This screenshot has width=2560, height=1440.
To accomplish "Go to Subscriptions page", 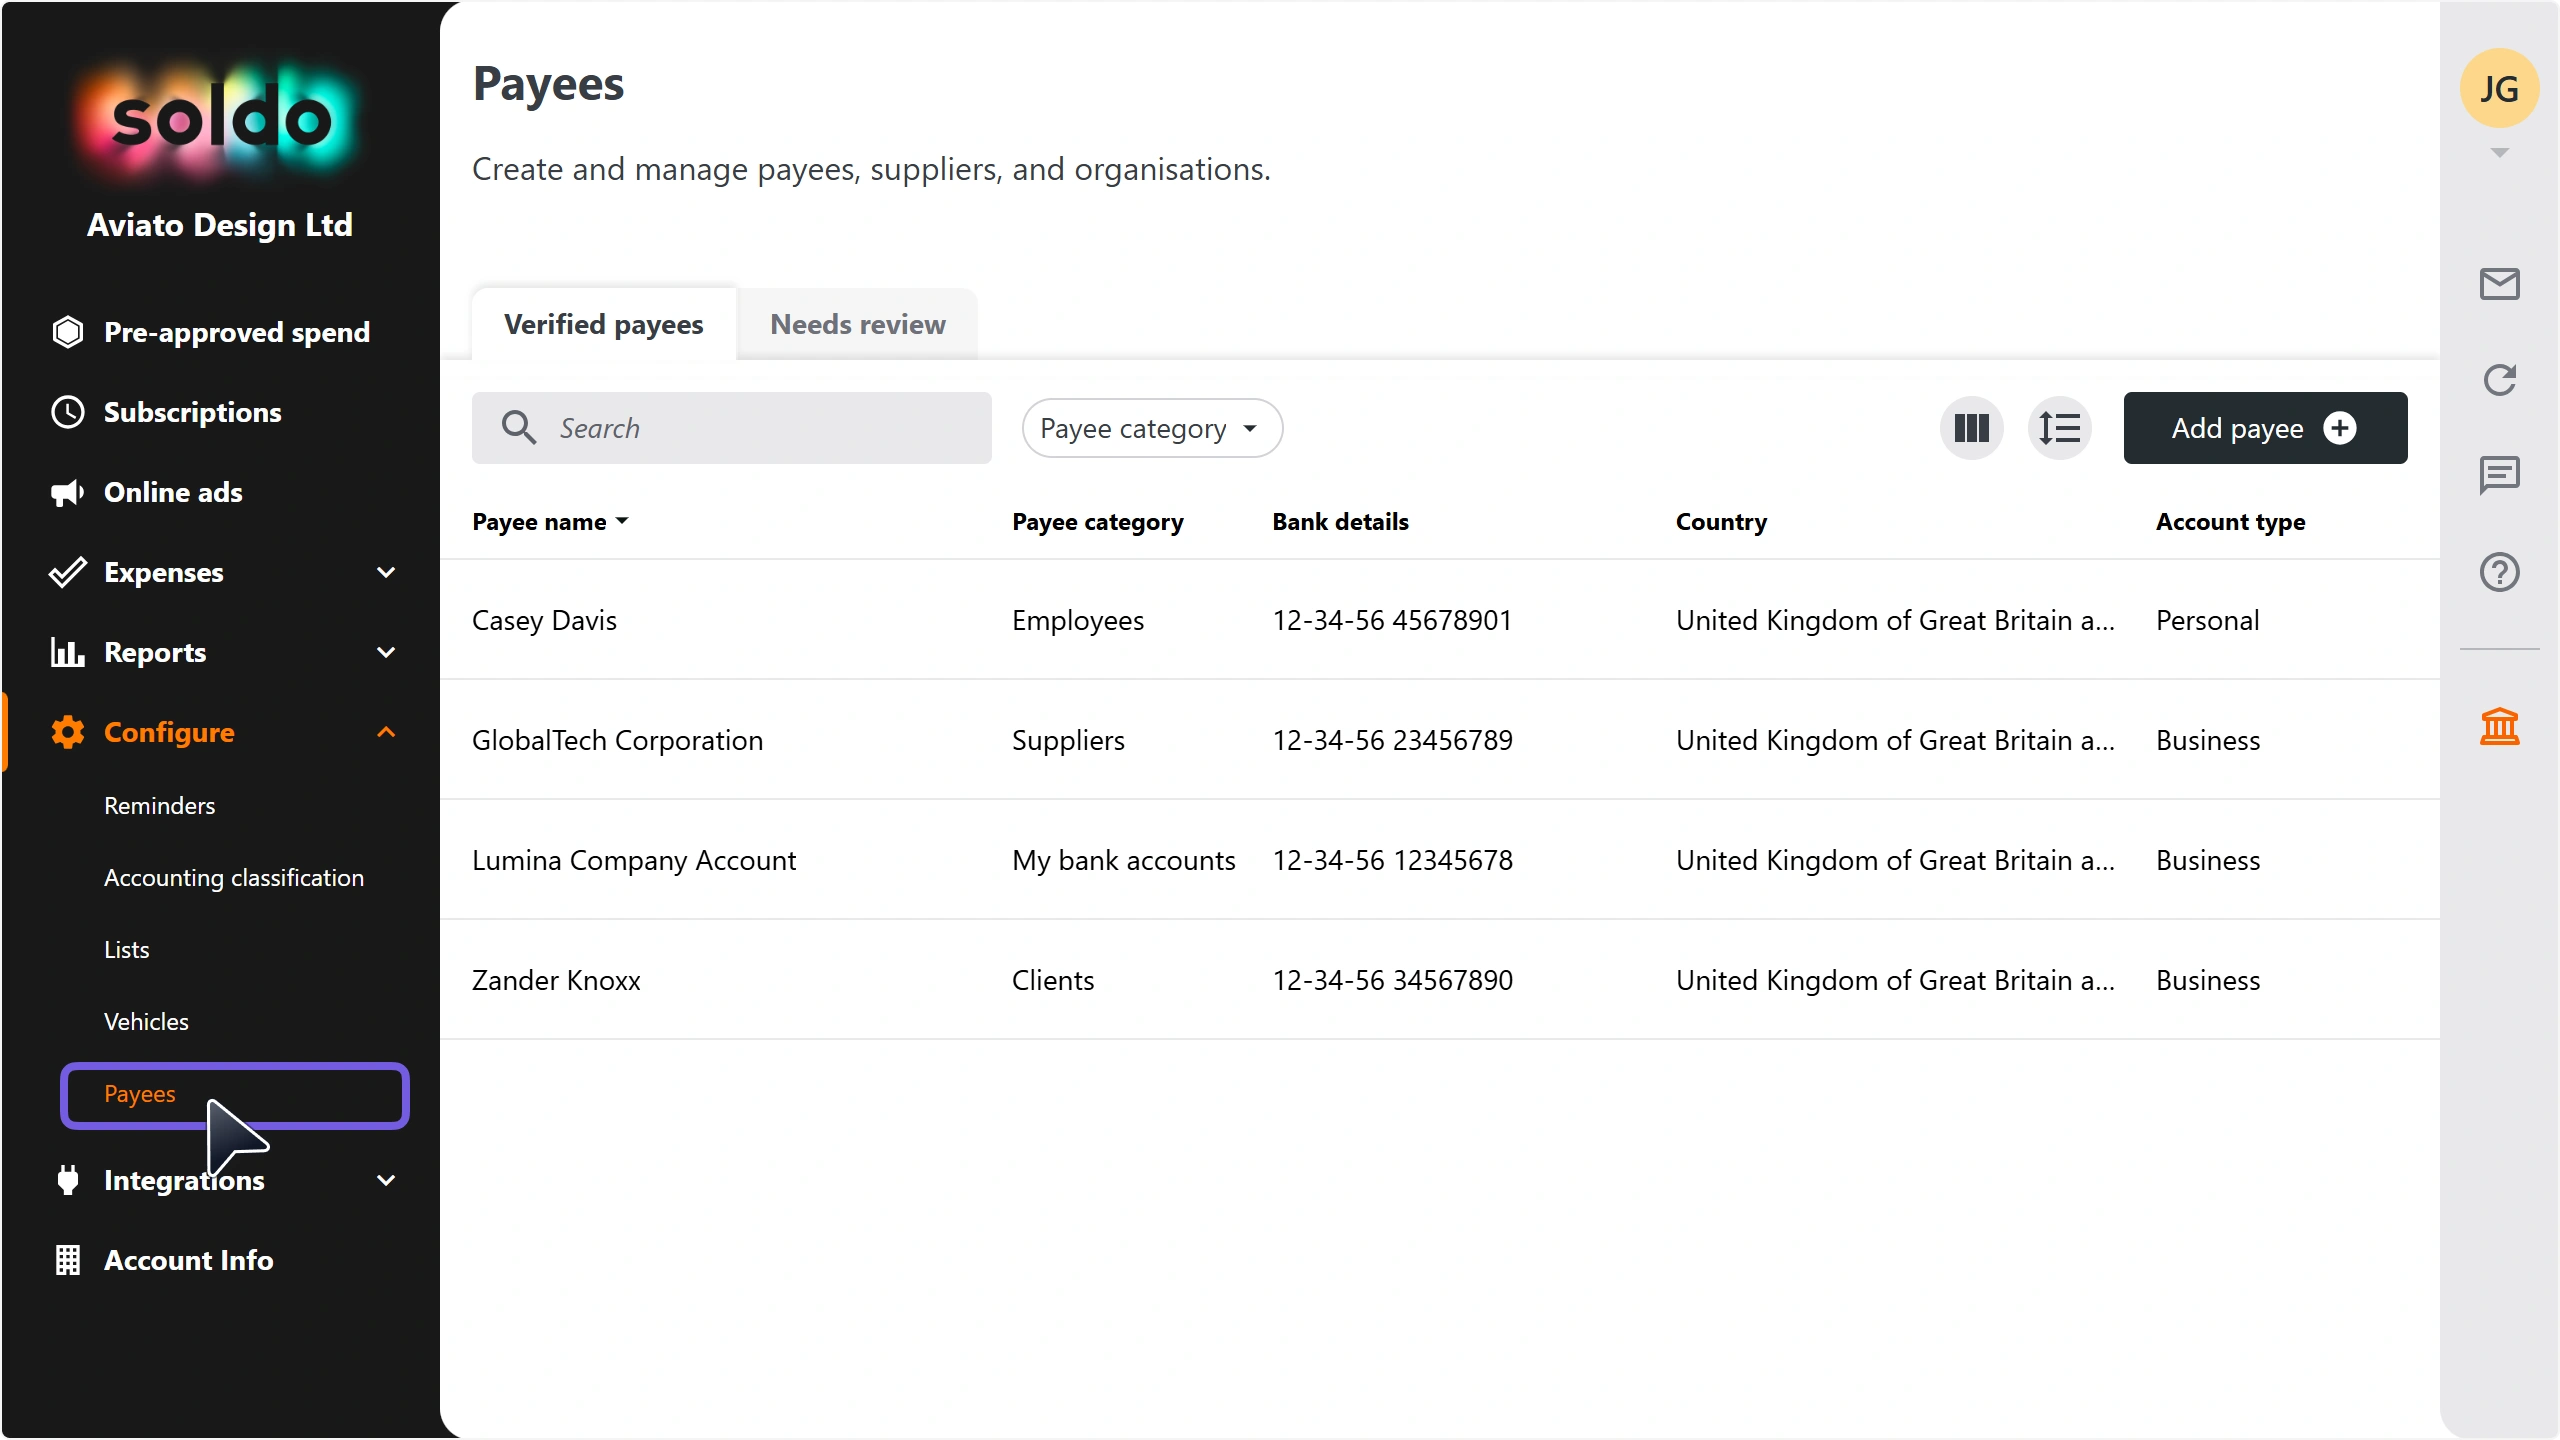I will click(193, 412).
